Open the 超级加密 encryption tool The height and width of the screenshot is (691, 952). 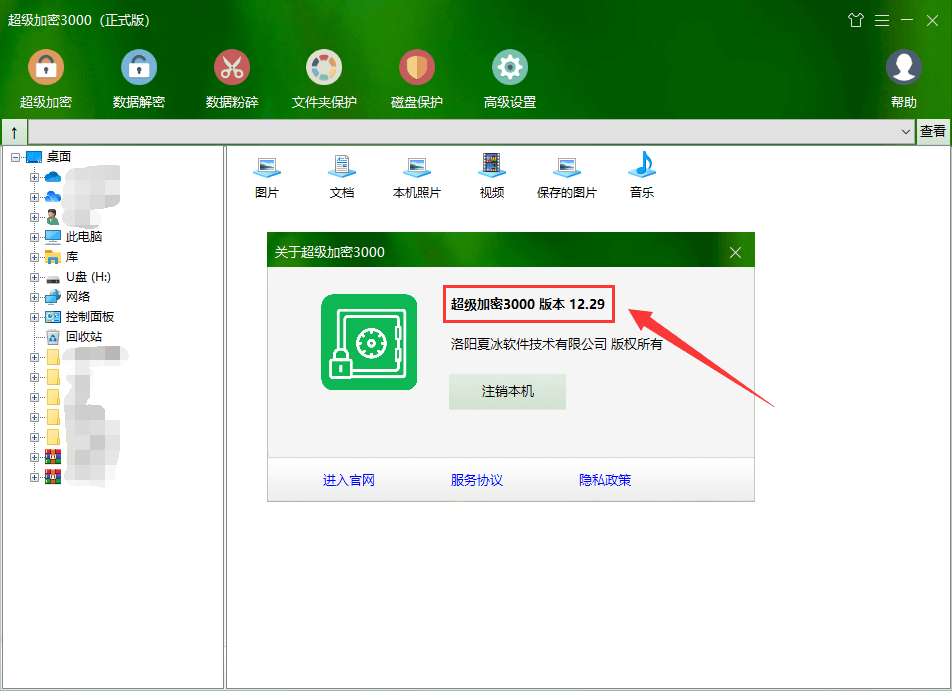pyautogui.click(x=46, y=79)
